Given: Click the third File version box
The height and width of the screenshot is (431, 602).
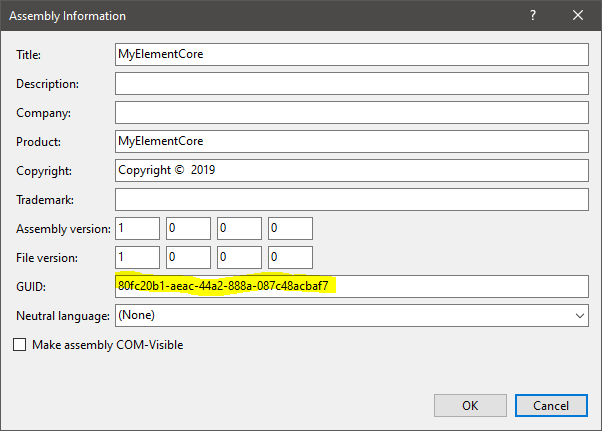Looking at the screenshot, I should click(x=239, y=257).
